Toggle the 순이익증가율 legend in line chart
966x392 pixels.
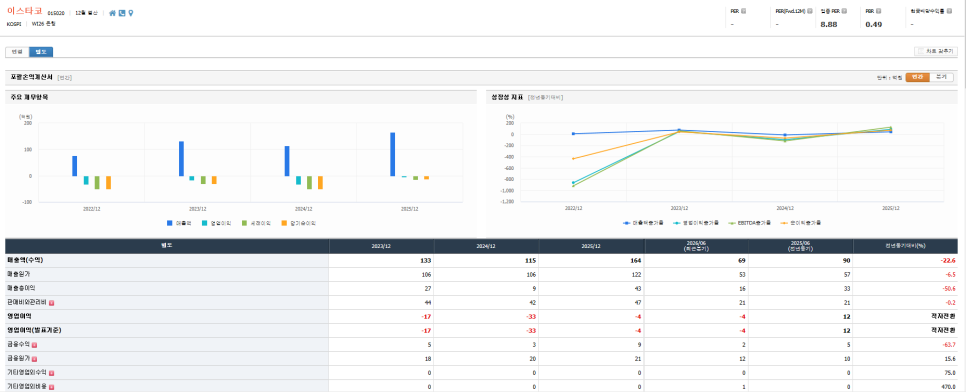(x=800, y=223)
